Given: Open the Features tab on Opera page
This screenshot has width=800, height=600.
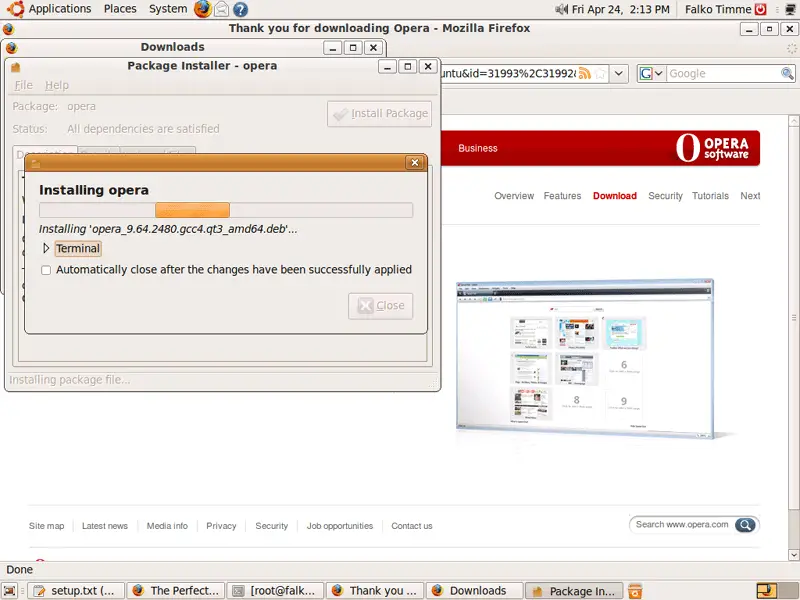Looking at the screenshot, I should click(x=562, y=196).
